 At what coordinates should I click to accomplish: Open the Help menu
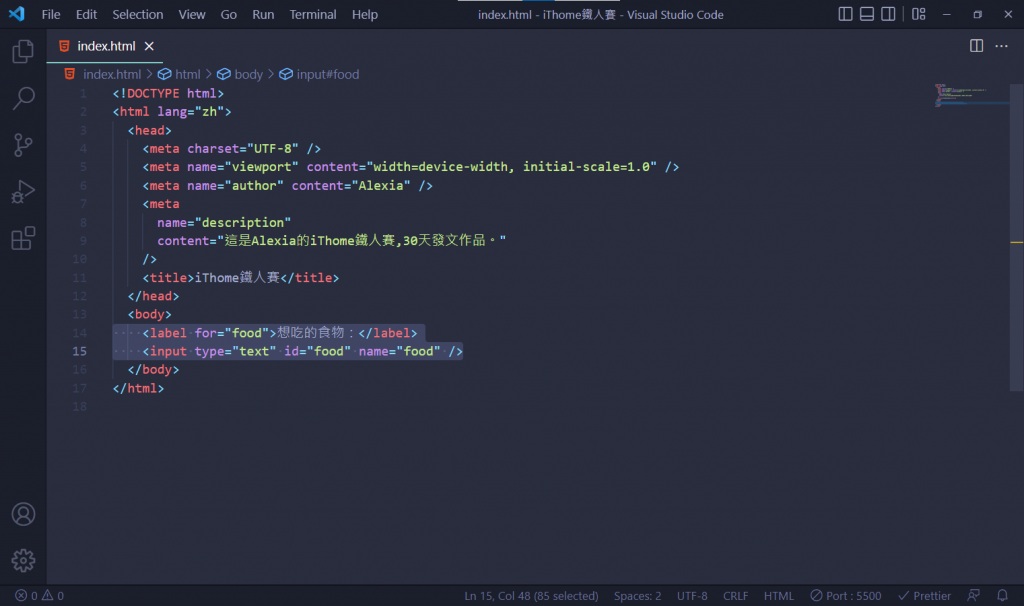[364, 14]
